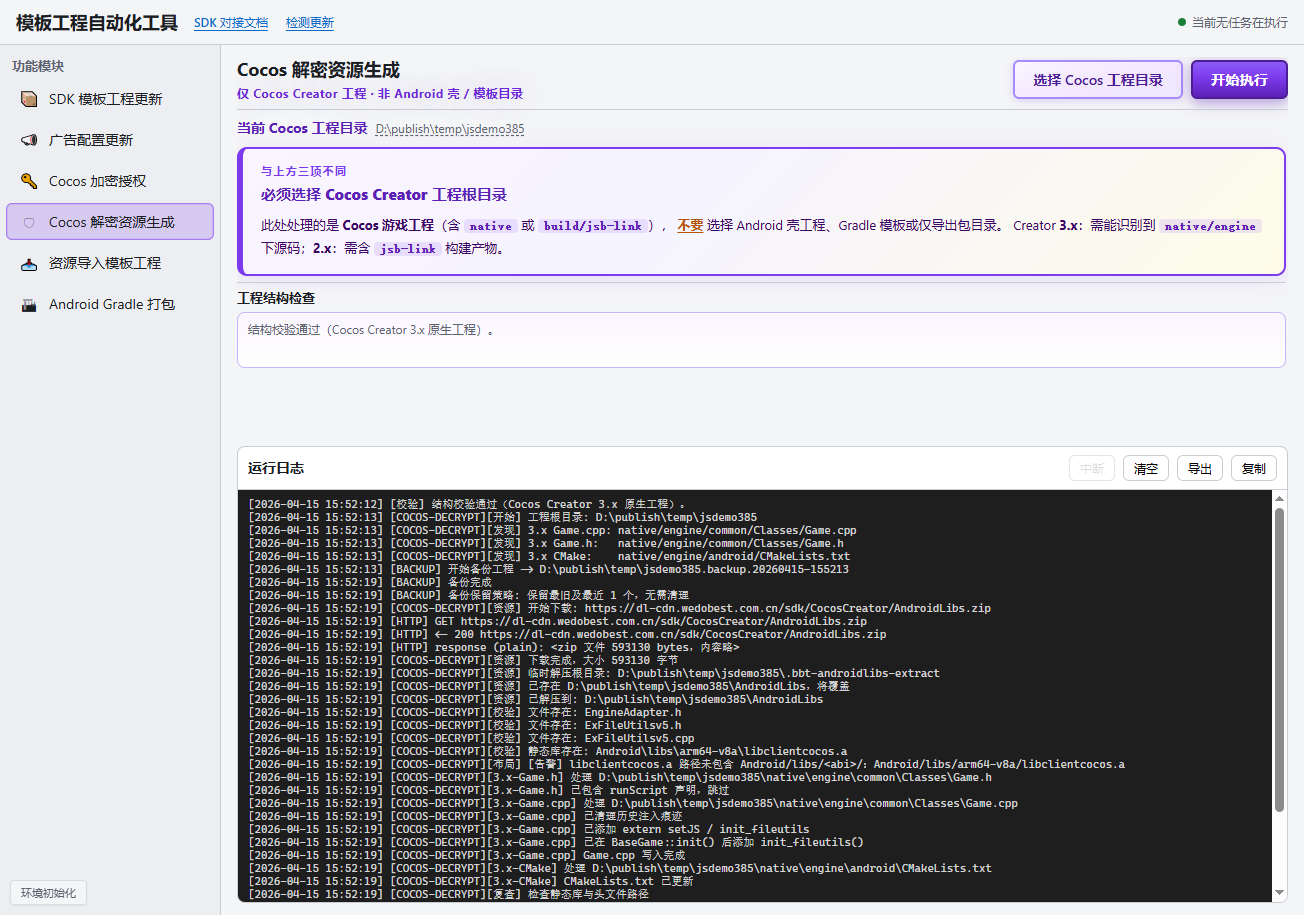Image resolution: width=1304 pixels, height=915 pixels.
Task: Export the run log with 导出
Action: point(1200,468)
